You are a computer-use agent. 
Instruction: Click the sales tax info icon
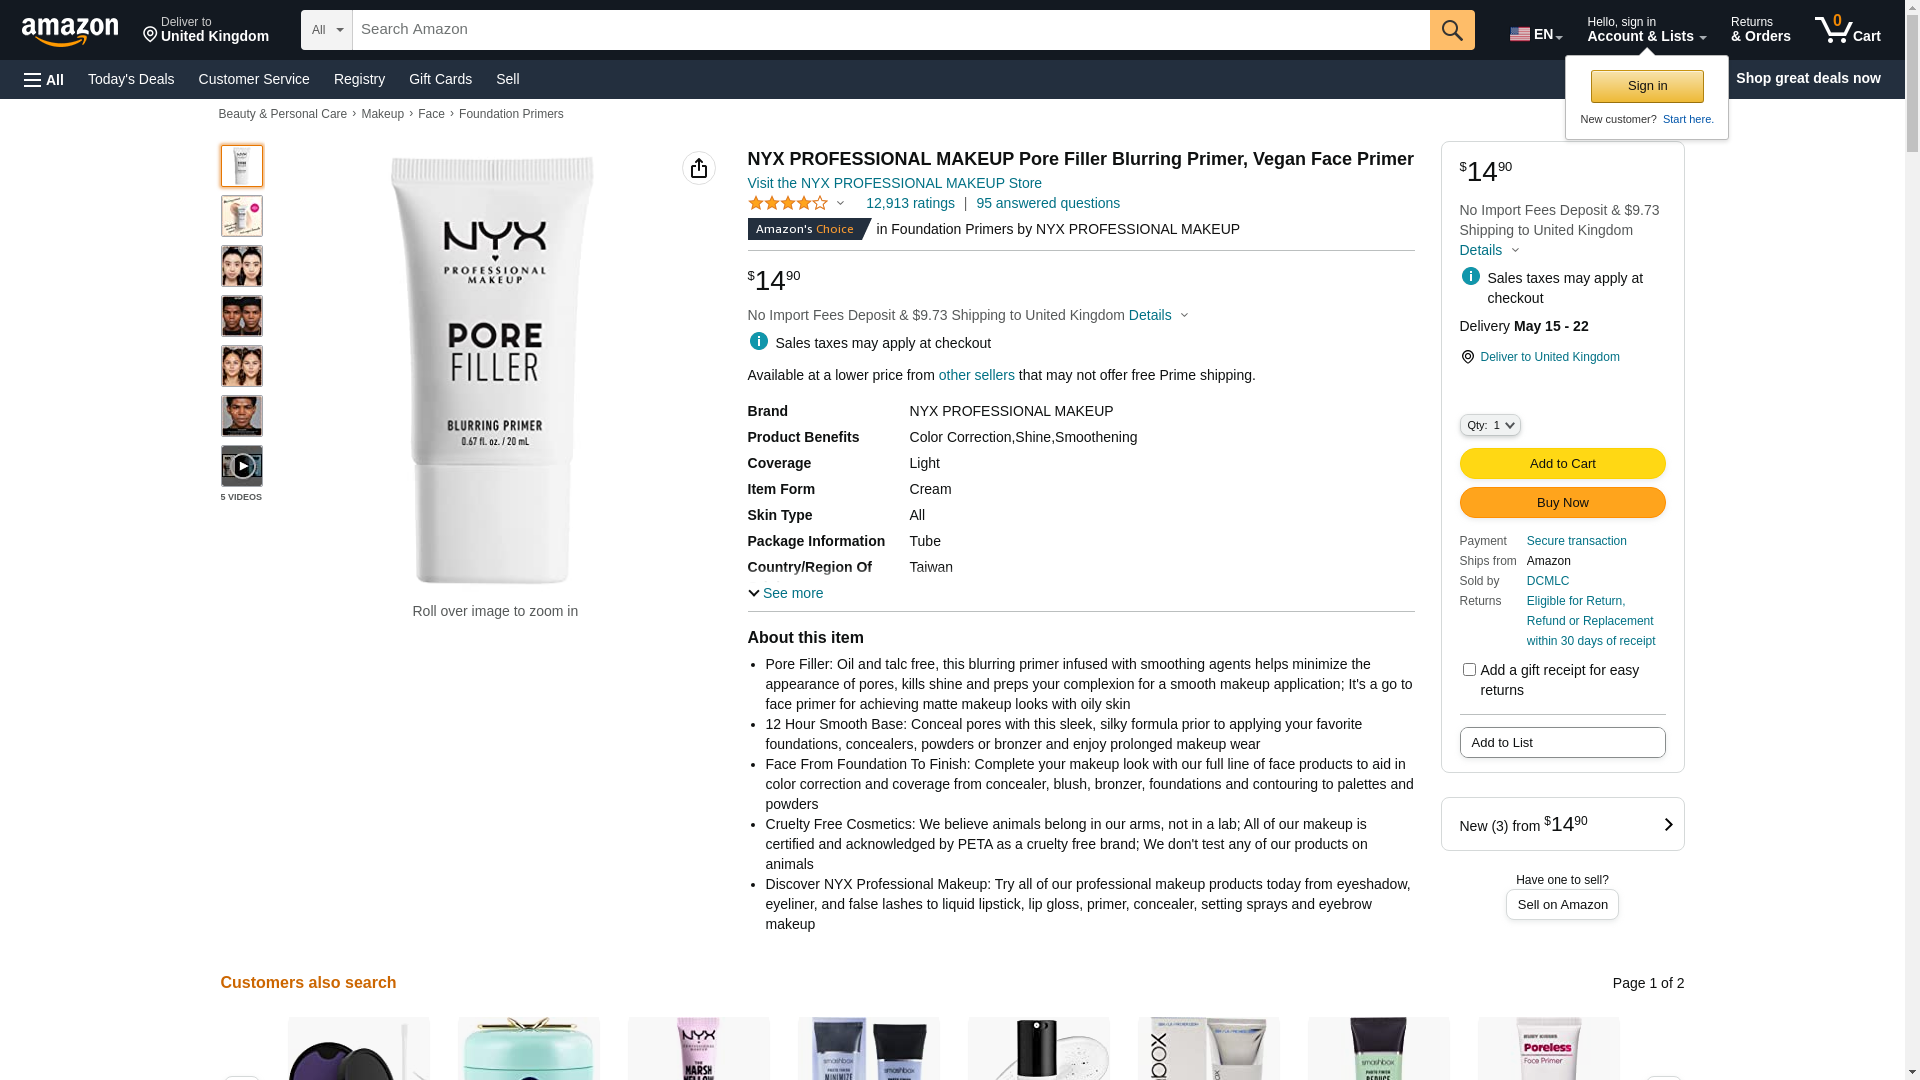[759, 342]
